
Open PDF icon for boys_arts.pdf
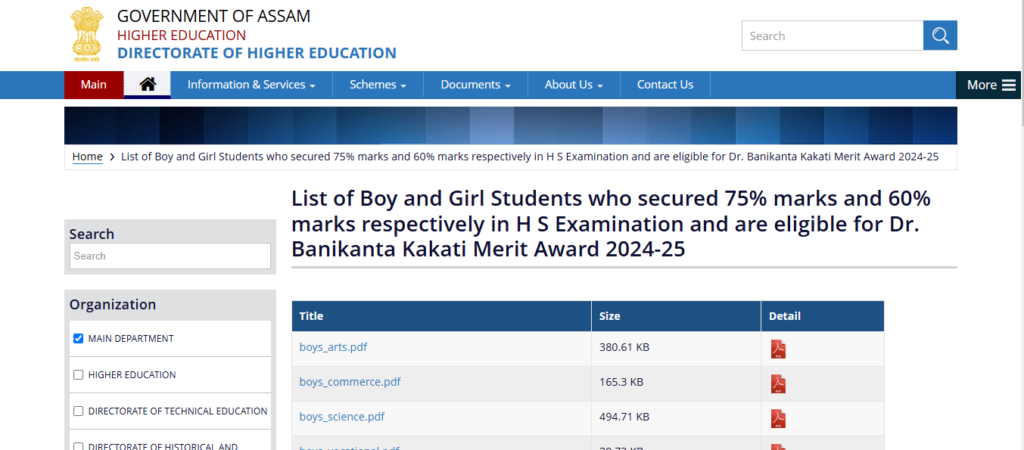tap(778, 349)
